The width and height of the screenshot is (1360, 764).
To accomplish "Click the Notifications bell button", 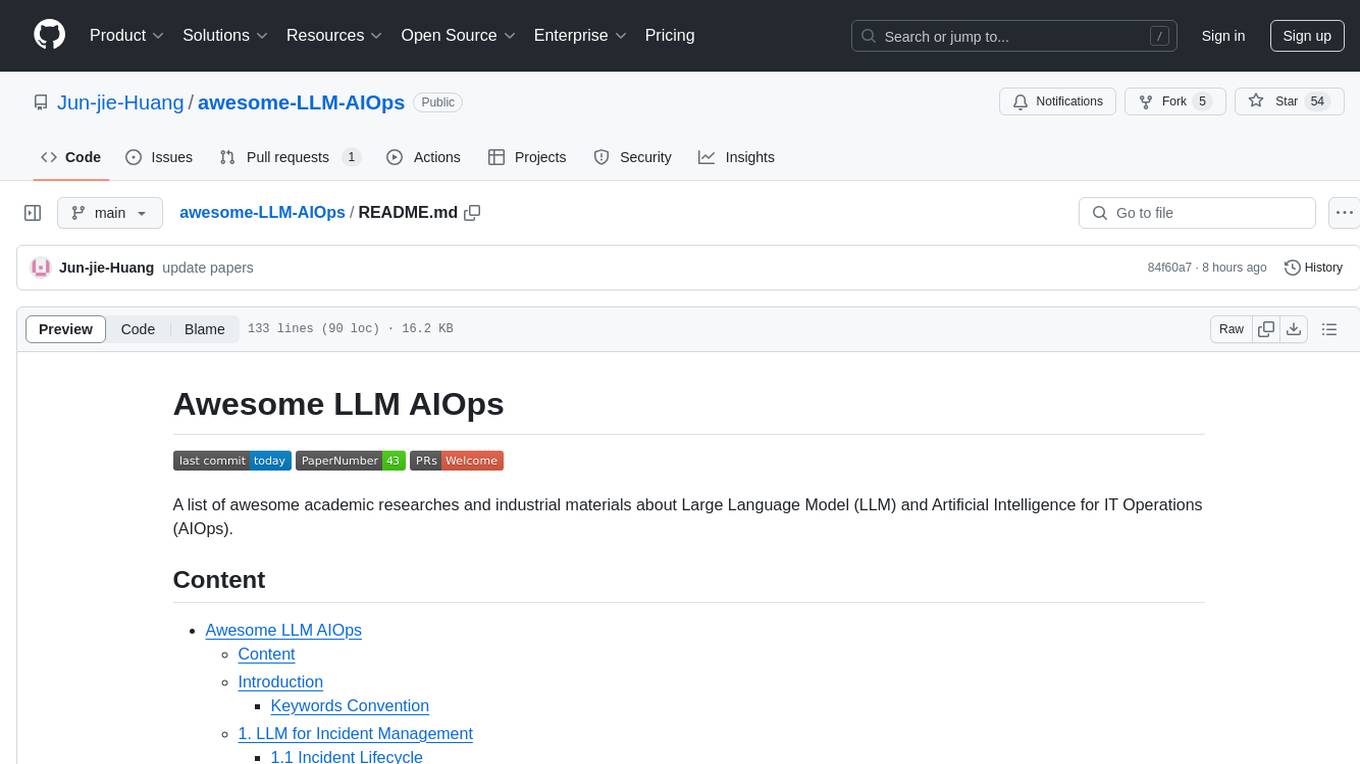I will point(1058,101).
